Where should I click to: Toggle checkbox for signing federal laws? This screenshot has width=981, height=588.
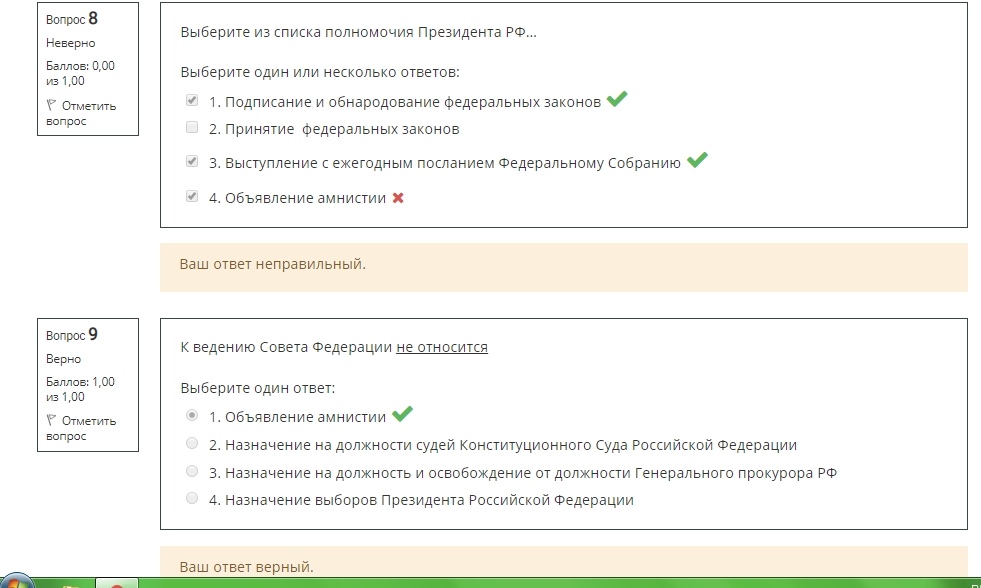[x=192, y=100]
